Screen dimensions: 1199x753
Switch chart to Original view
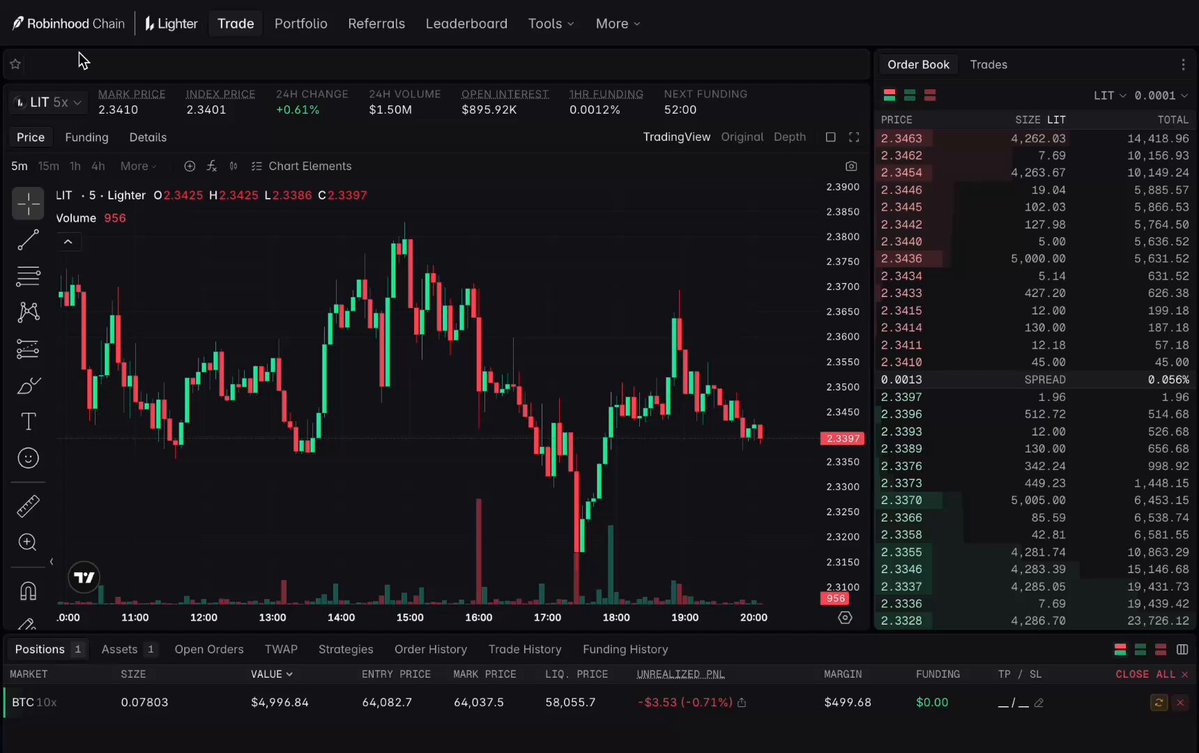(742, 137)
